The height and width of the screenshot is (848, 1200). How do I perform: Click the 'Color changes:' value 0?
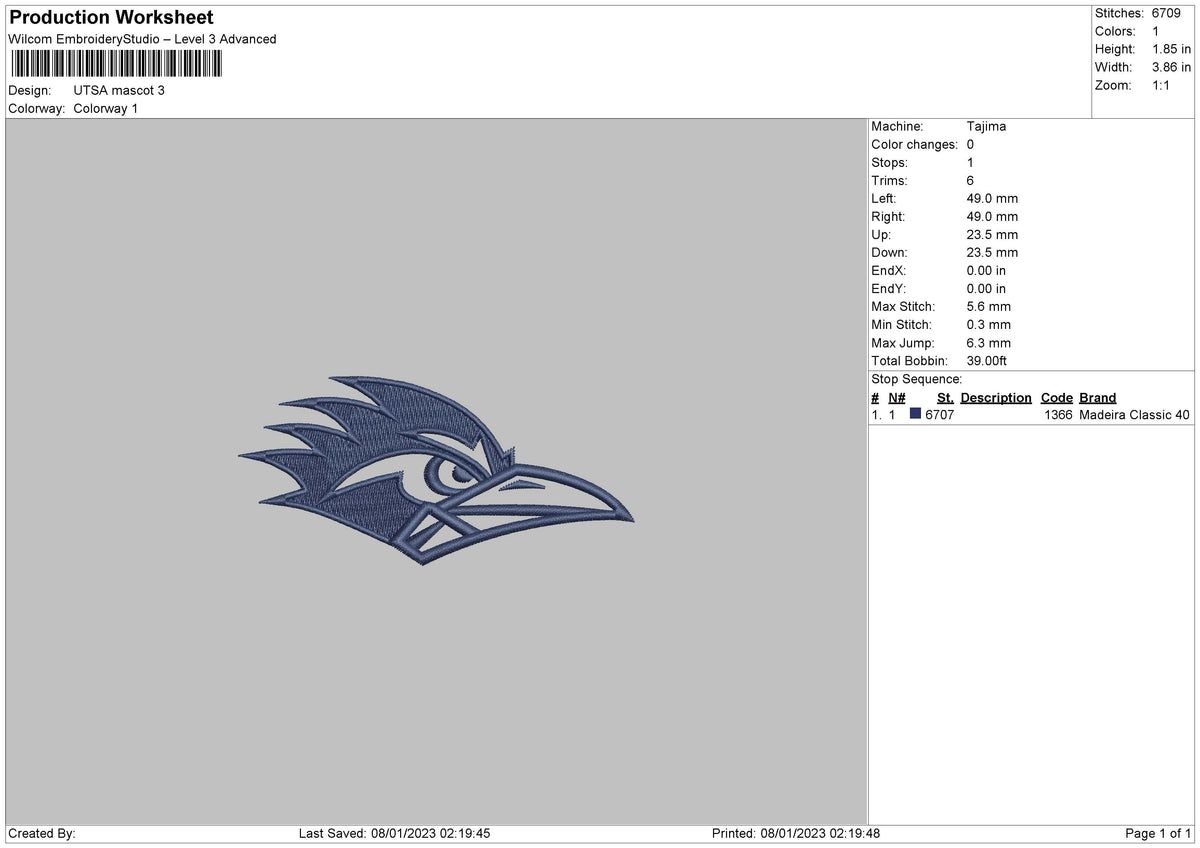(x=970, y=144)
